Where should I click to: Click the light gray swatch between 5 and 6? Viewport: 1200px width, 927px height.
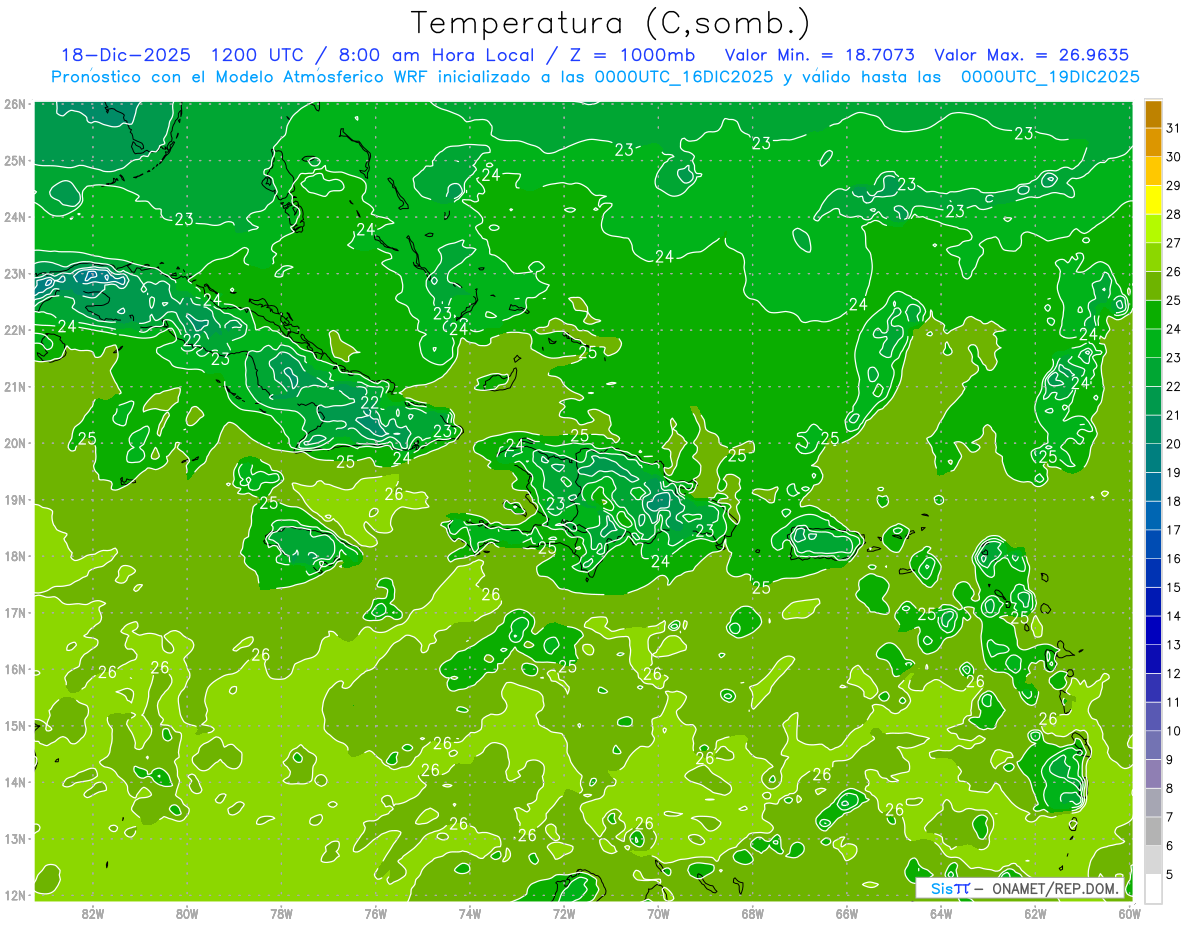(x=1153, y=860)
